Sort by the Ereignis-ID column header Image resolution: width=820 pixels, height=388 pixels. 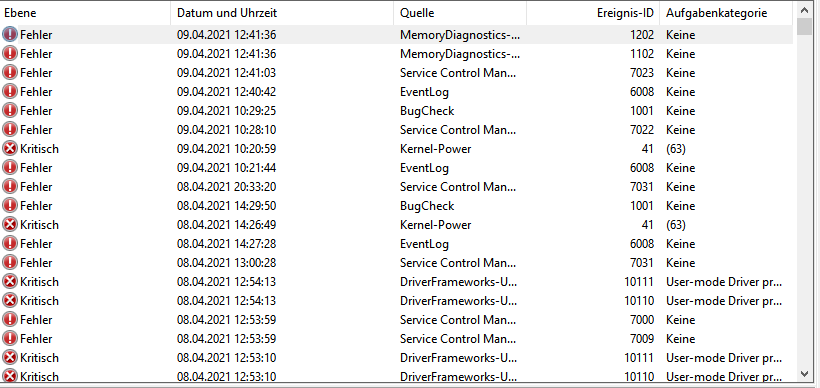click(x=593, y=13)
